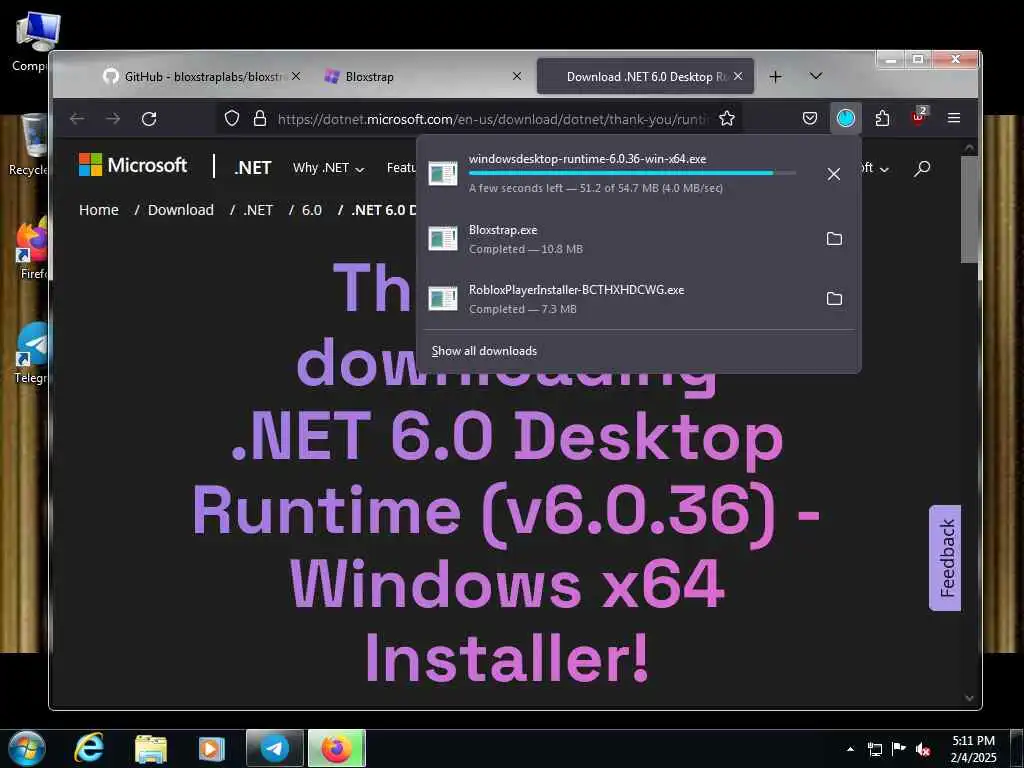The height and width of the screenshot is (768, 1024).
Task: Close the Bloxstrap tab
Action: coord(517,76)
